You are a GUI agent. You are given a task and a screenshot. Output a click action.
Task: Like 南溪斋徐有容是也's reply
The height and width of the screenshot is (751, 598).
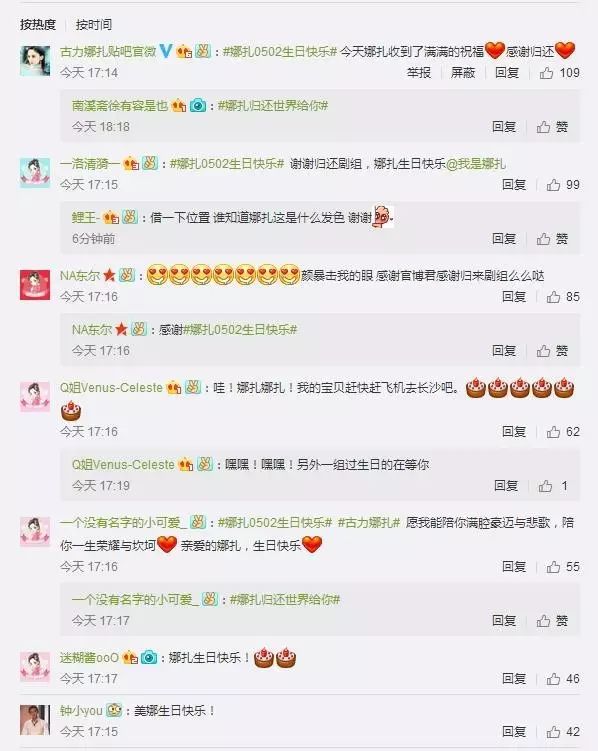(552, 127)
